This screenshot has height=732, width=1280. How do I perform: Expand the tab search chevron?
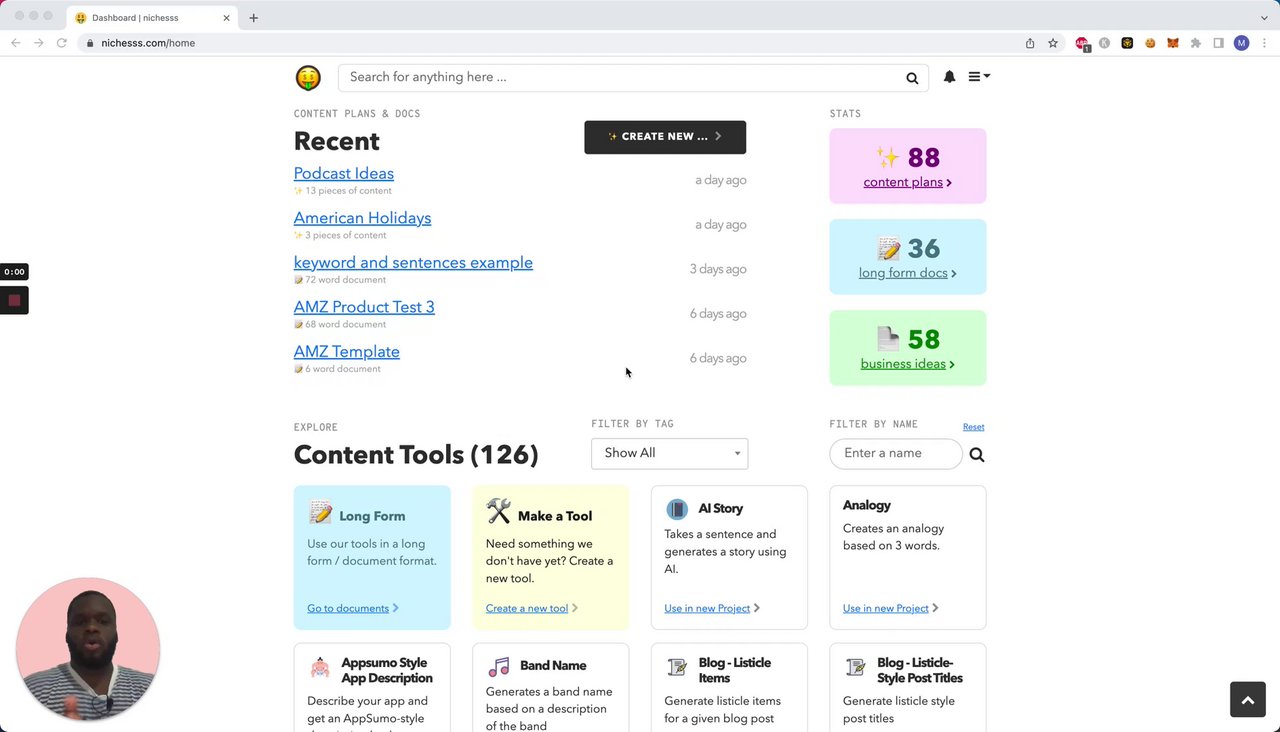pyautogui.click(x=1264, y=18)
